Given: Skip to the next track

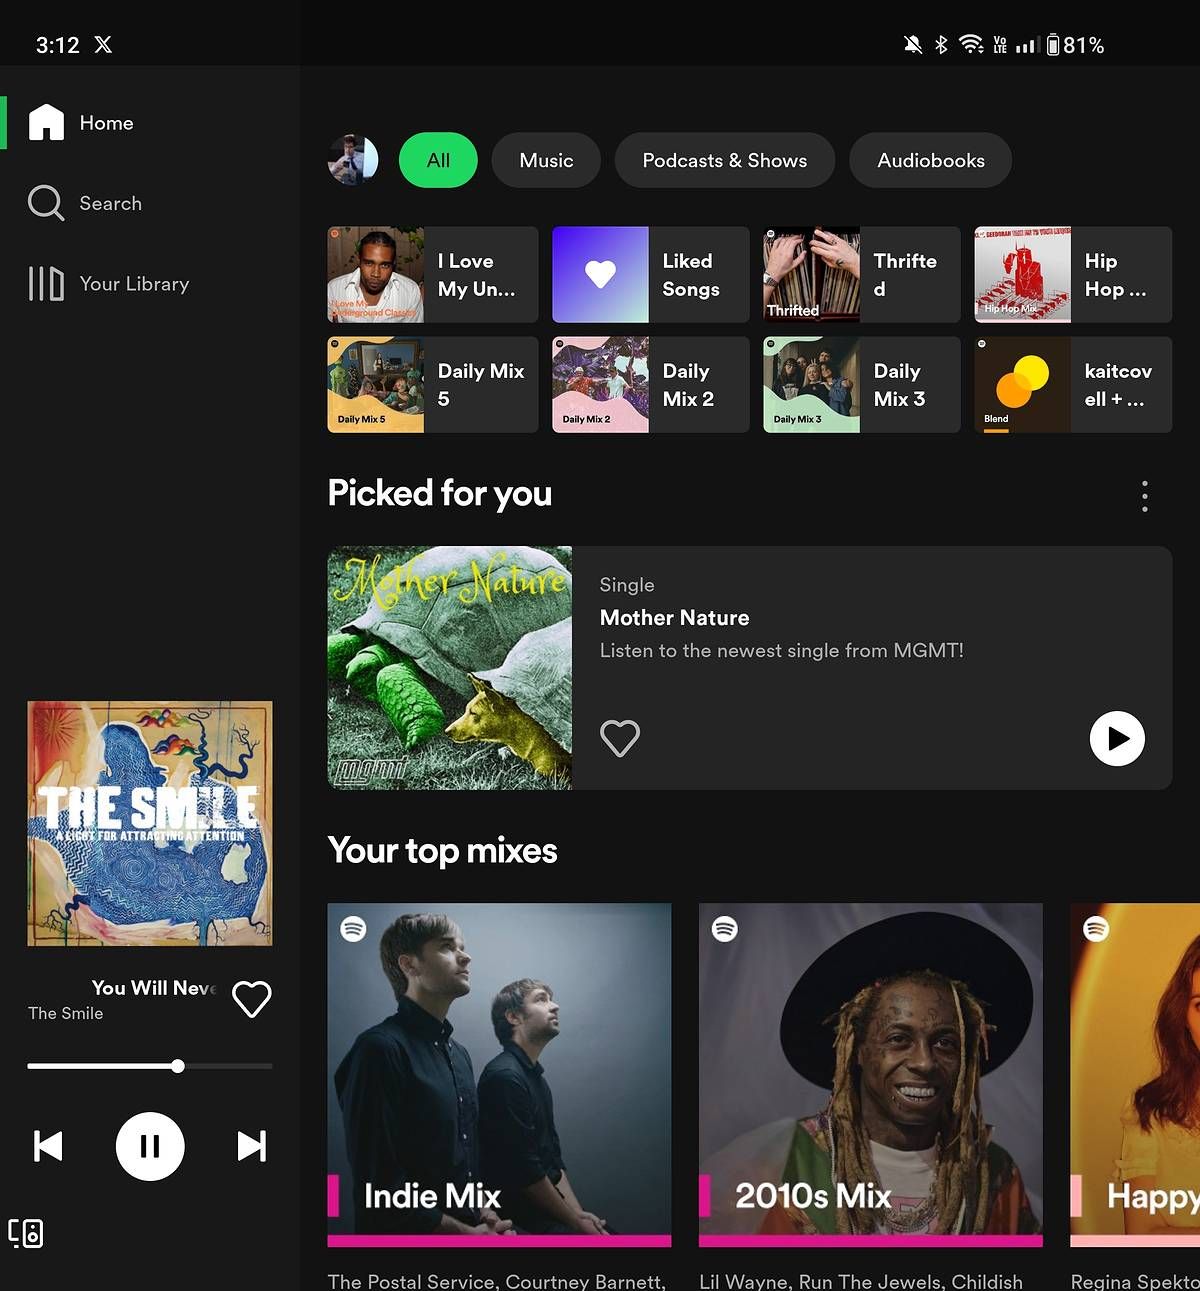Looking at the screenshot, I should 250,1146.
